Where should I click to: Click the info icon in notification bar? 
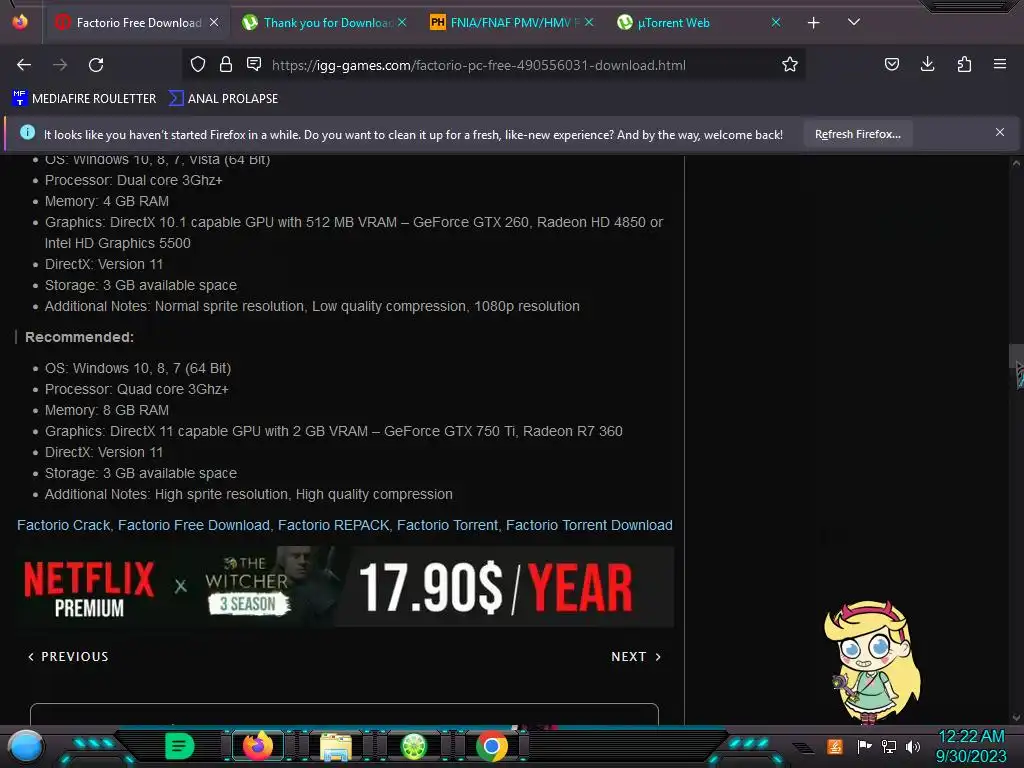point(27,133)
